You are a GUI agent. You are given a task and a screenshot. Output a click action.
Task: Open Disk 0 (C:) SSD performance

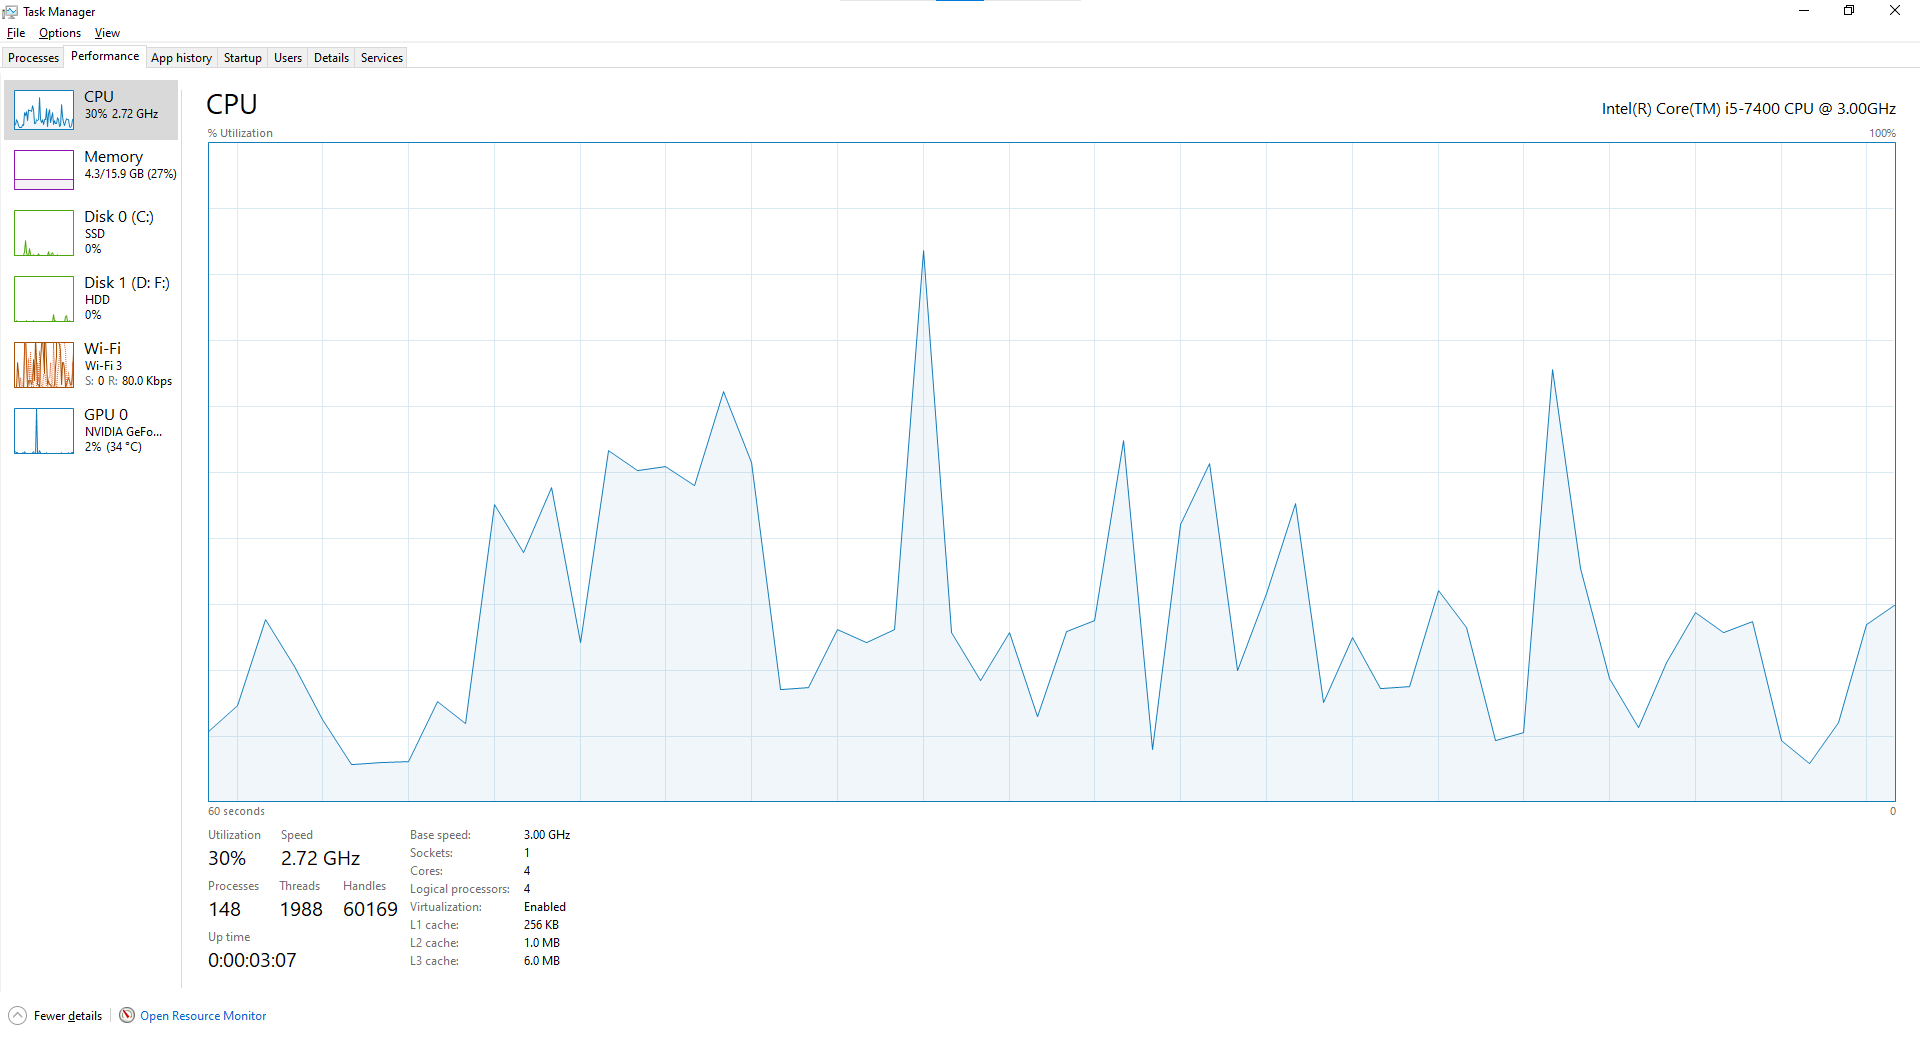(x=91, y=232)
